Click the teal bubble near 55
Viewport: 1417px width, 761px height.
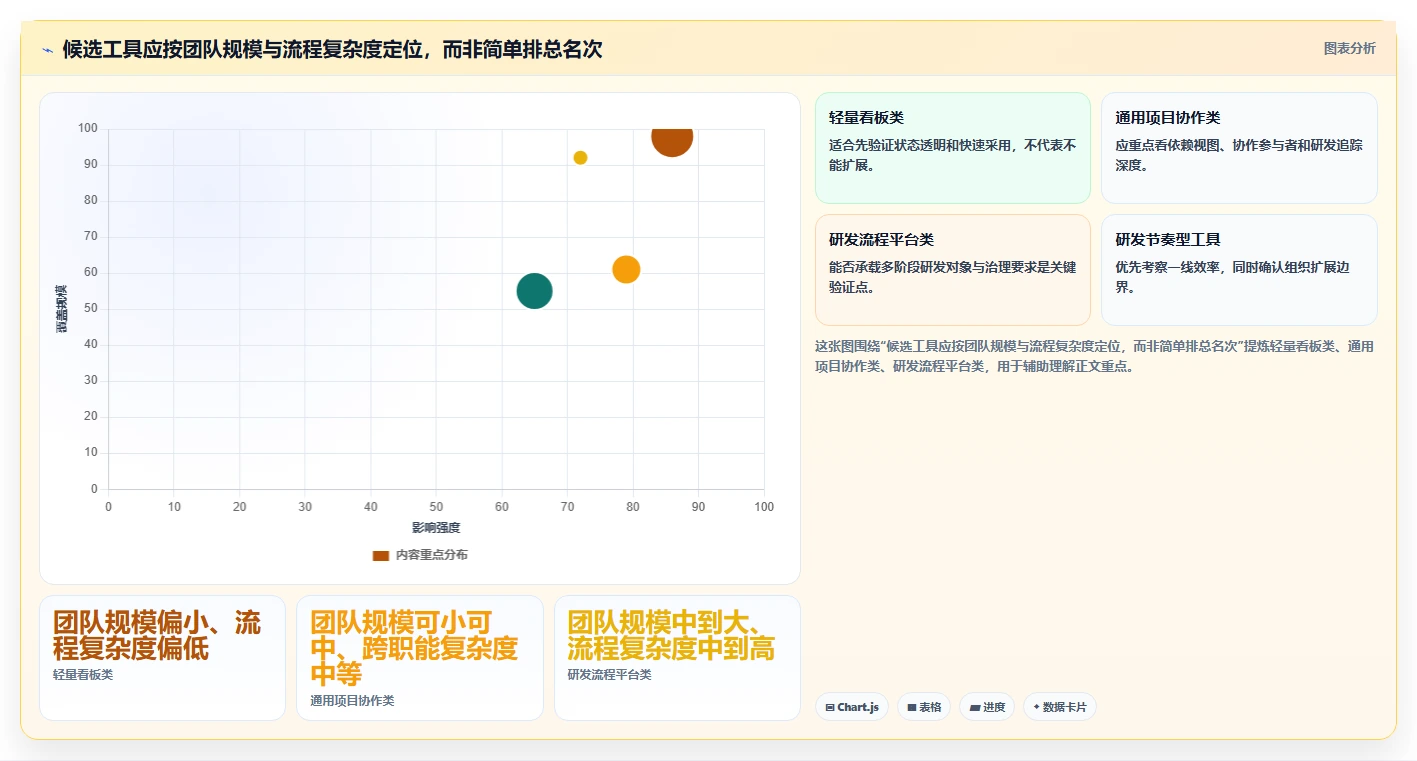pos(535,291)
